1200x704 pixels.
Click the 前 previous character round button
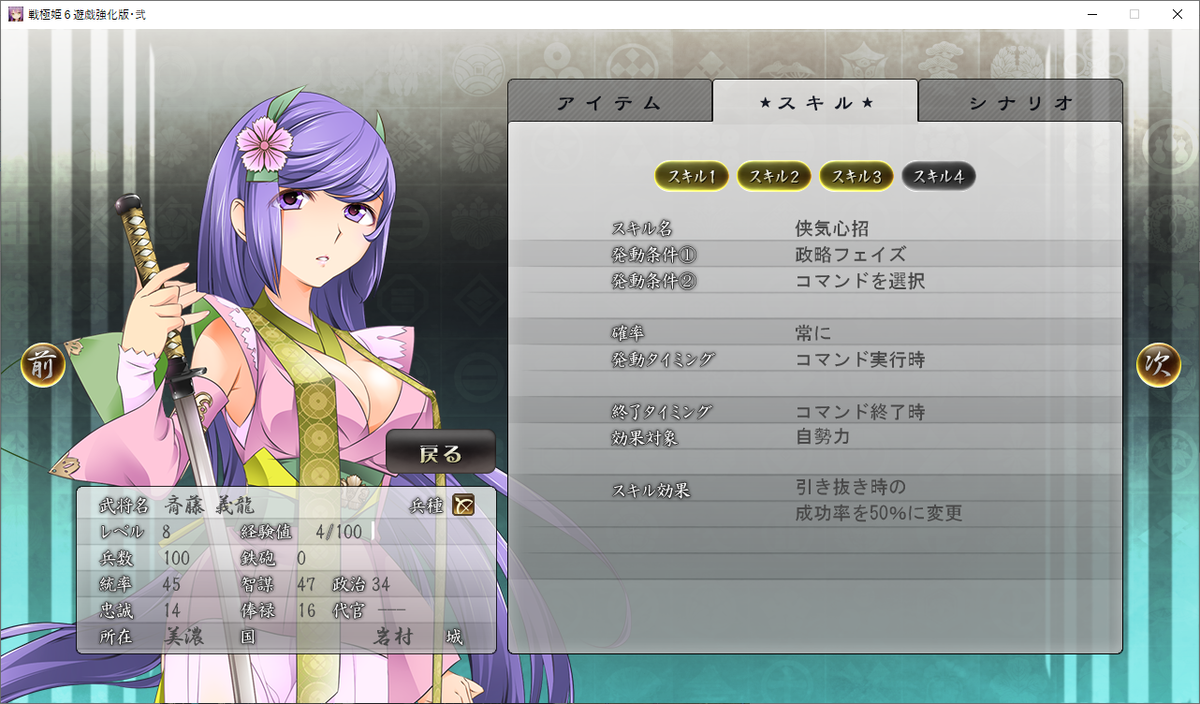[x=43, y=365]
